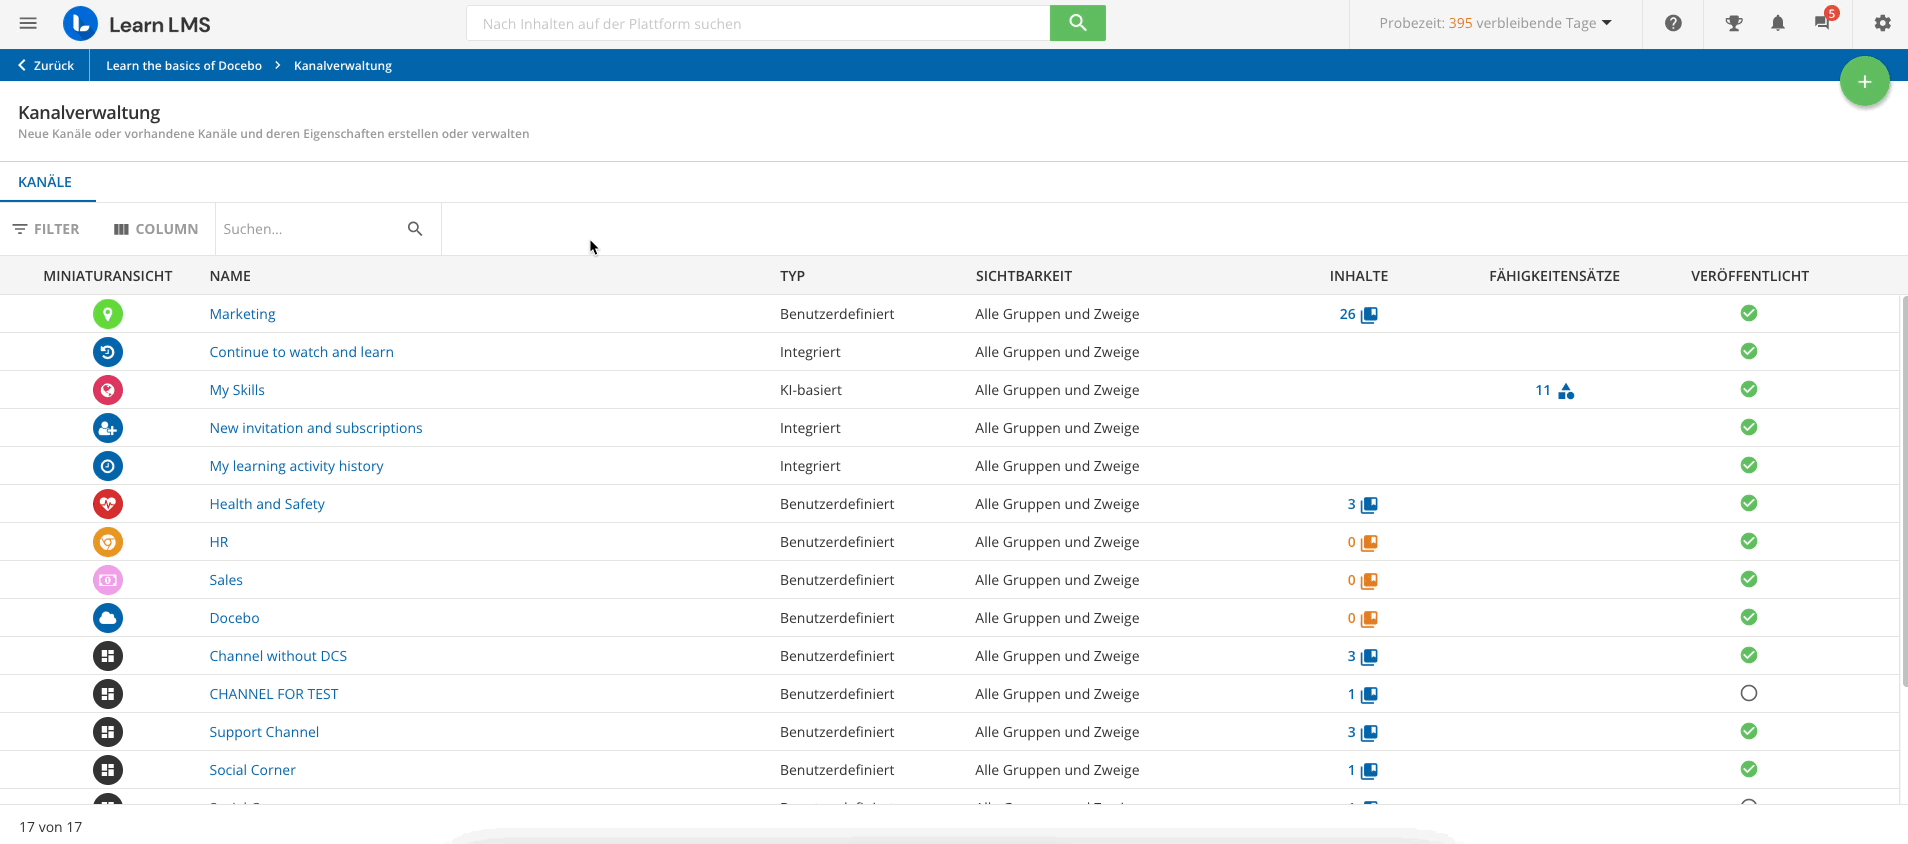Click the Kanalverwaltung breadcrumb
The width and height of the screenshot is (1908, 844).
(x=343, y=65)
